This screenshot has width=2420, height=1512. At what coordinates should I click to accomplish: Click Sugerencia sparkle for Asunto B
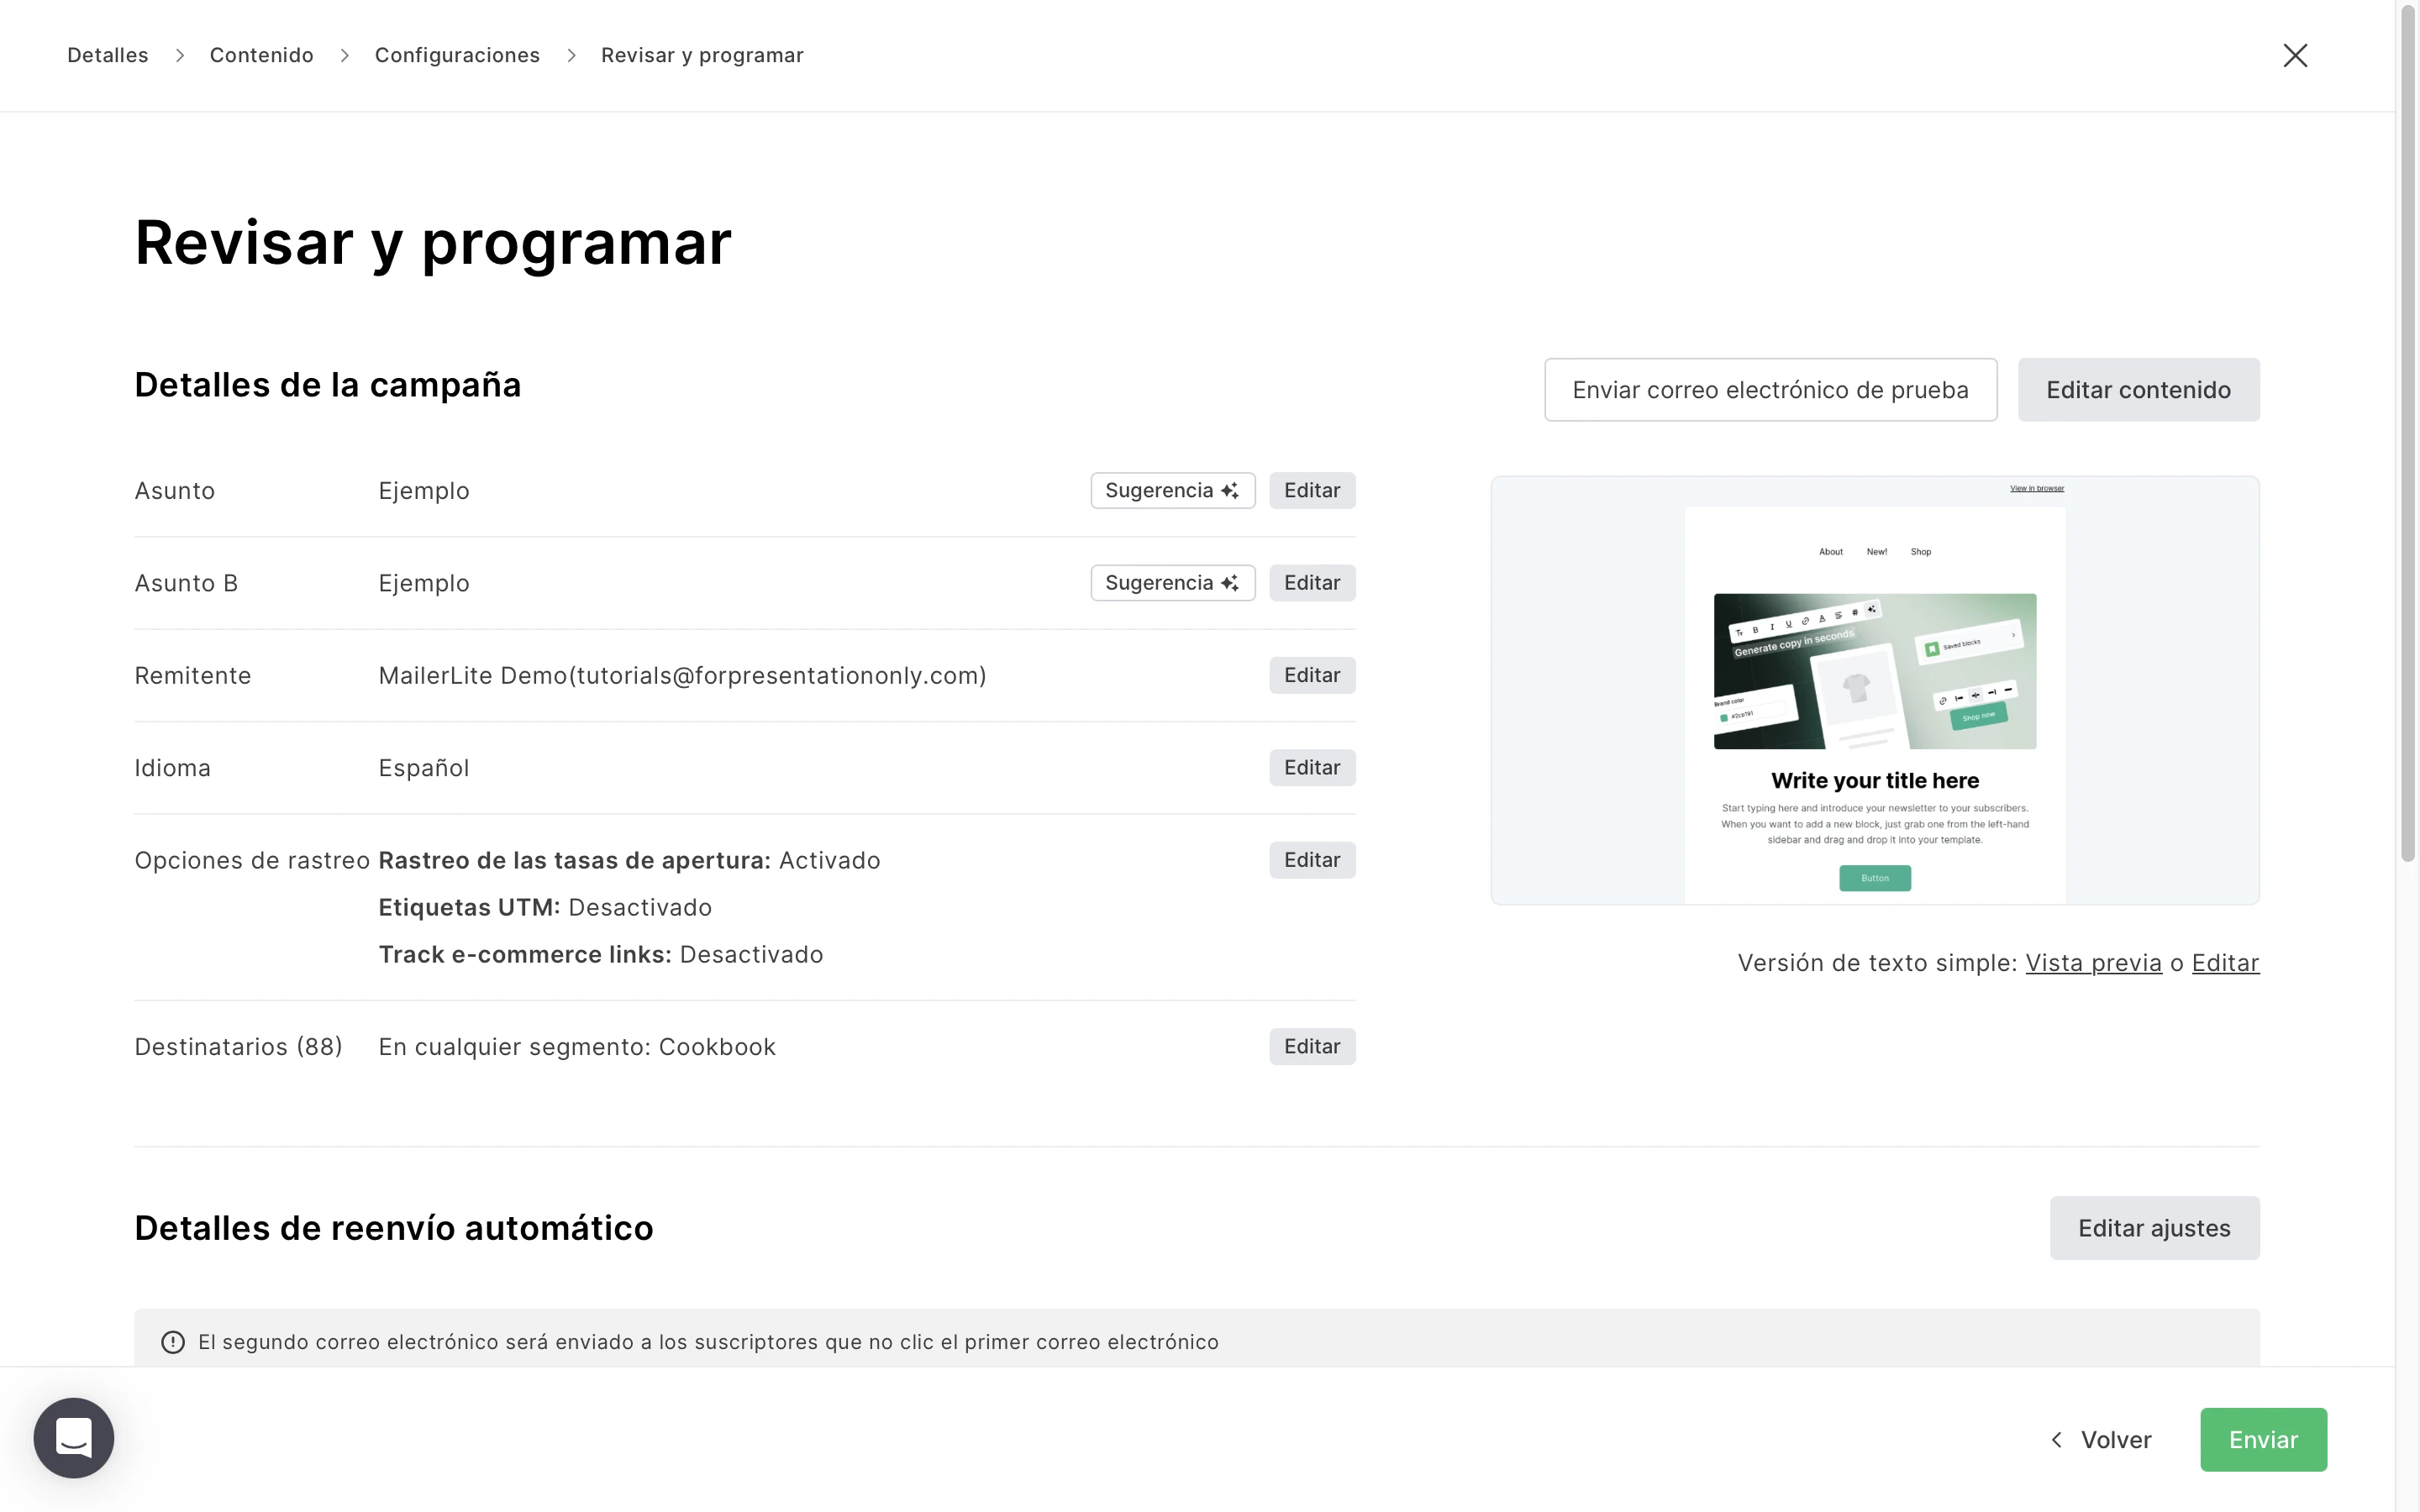coord(1172,583)
